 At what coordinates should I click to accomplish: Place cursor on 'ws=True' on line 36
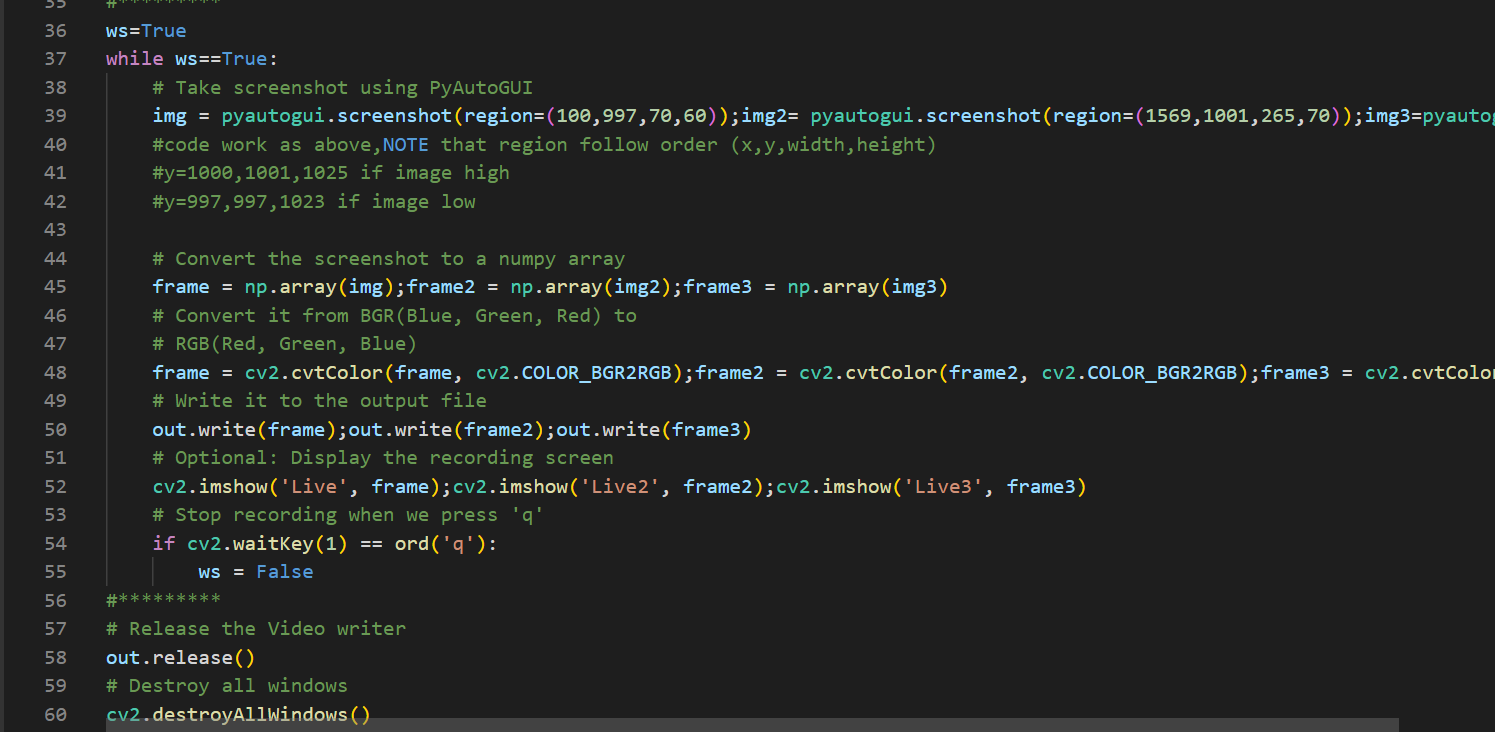[146, 31]
